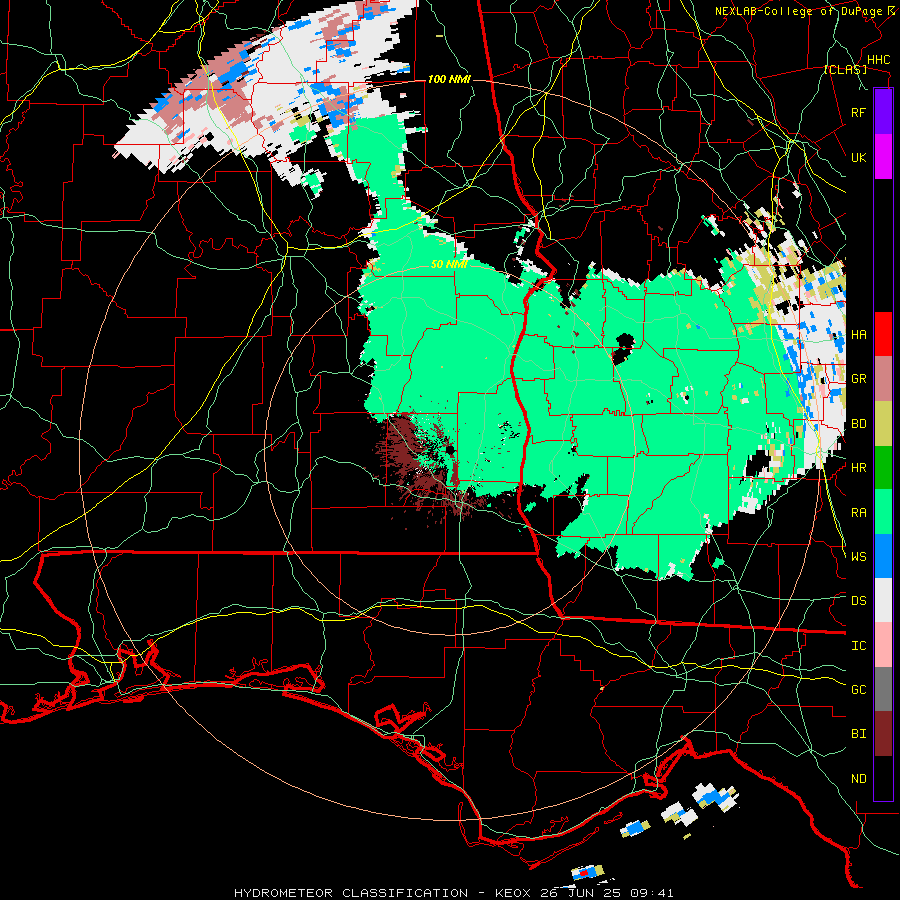
Task: Click the BI legend label
Action: pyautogui.click(x=858, y=734)
